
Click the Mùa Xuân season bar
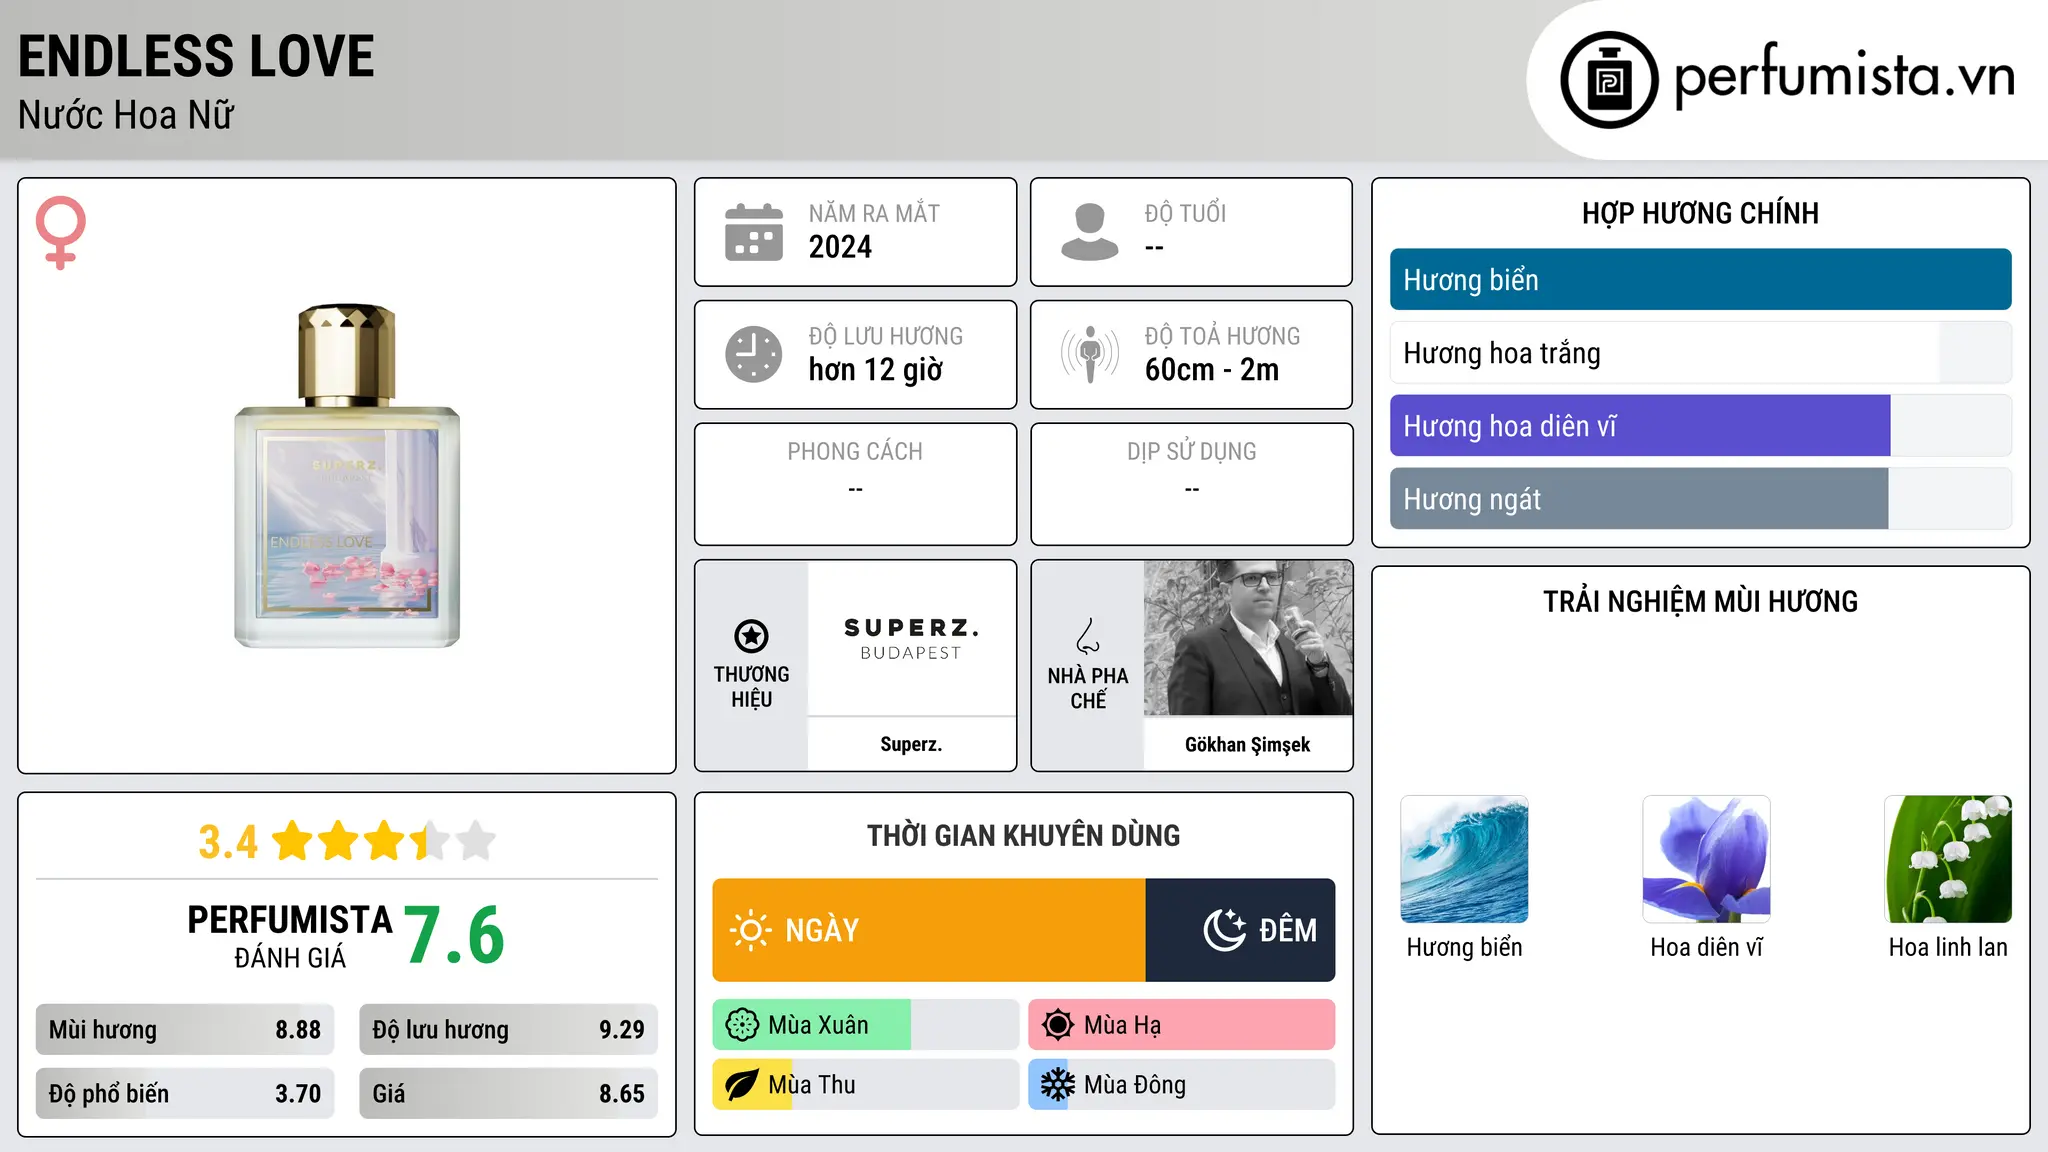tap(865, 1025)
